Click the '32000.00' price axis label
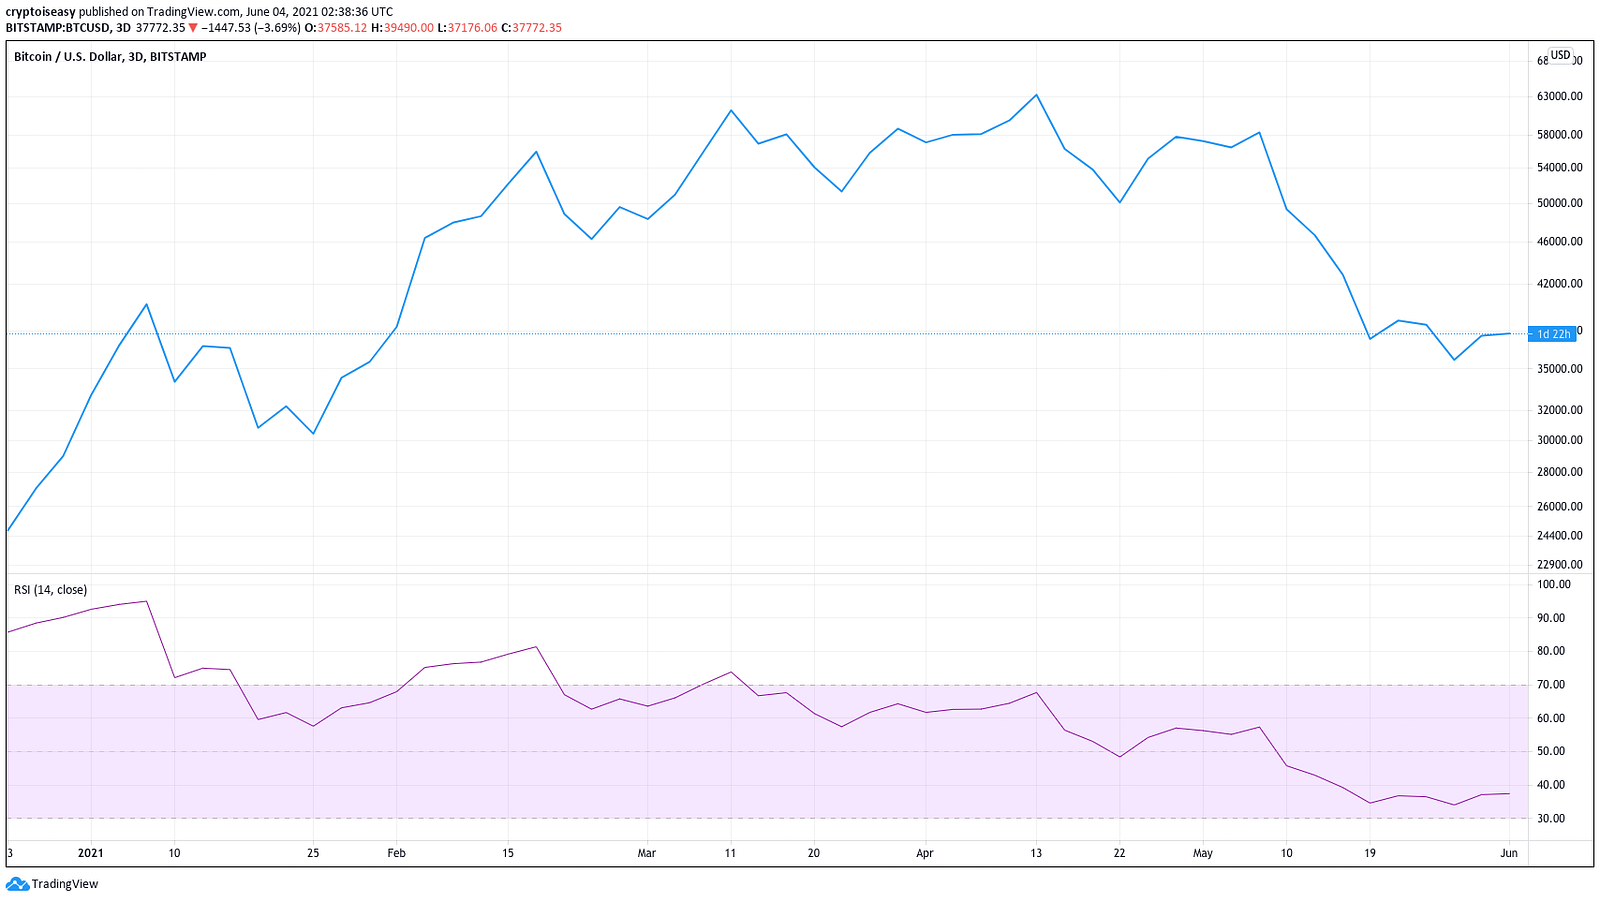 click(1560, 410)
